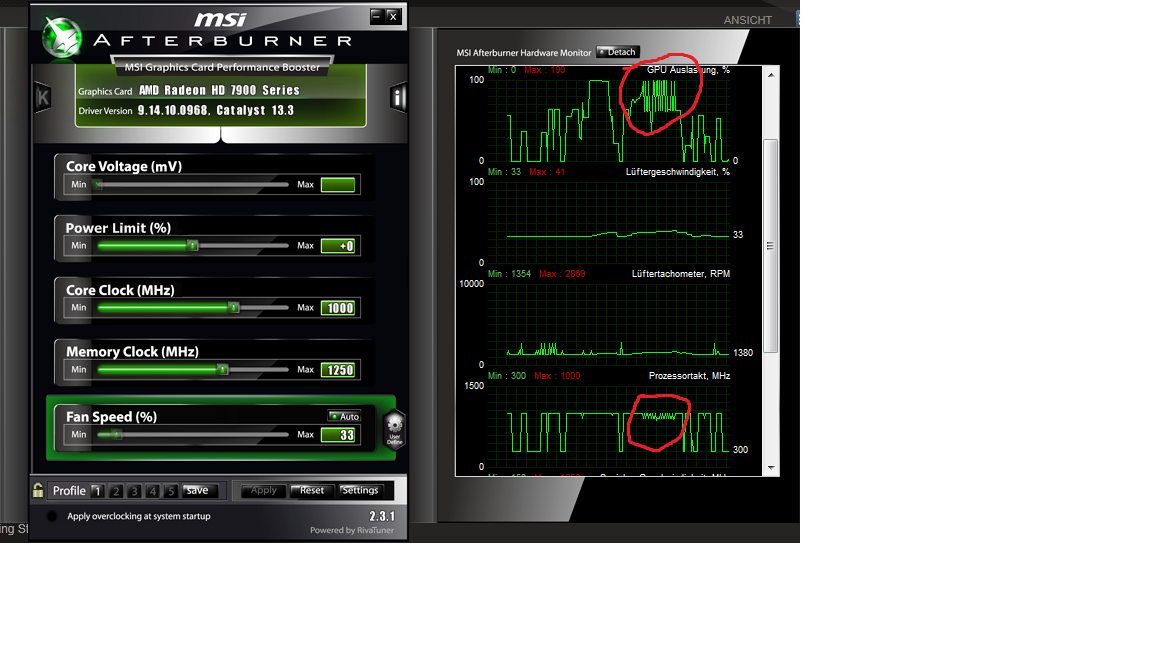
Task: Open the K Kombustor side button
Action: pyautogui.click(x=42, y=97)
